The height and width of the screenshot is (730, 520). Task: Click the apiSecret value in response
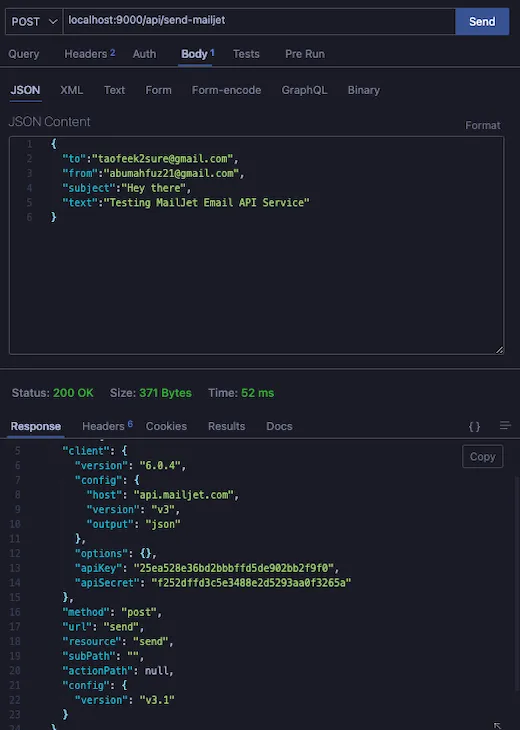[x=251, y=582]
